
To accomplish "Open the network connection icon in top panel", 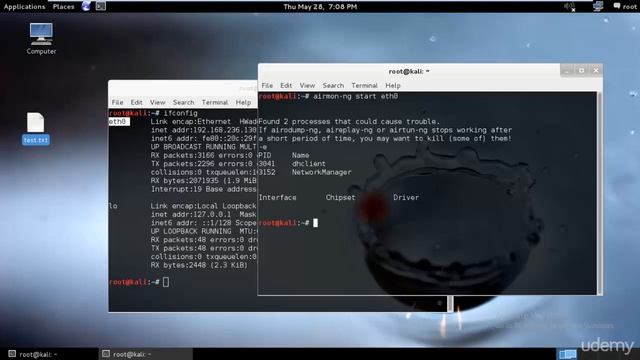I will tap(598, 6).
